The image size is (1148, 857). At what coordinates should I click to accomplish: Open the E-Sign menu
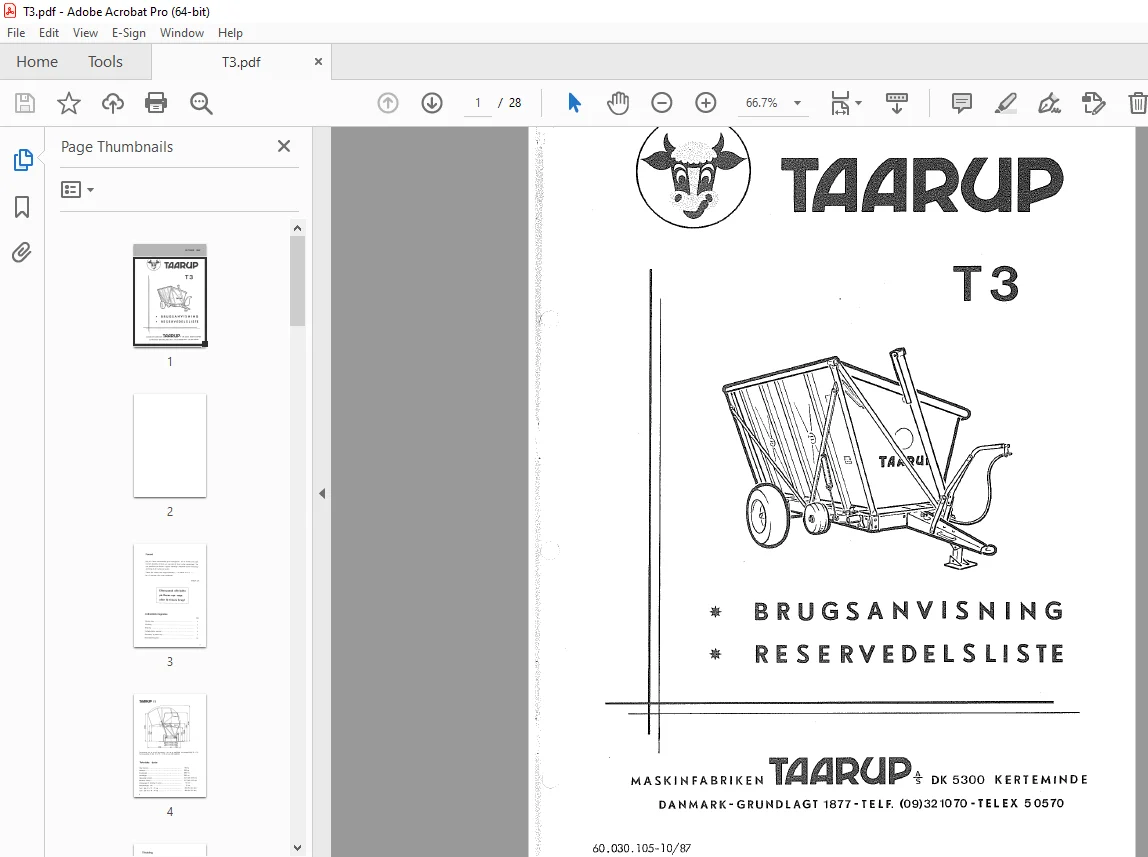129,33
